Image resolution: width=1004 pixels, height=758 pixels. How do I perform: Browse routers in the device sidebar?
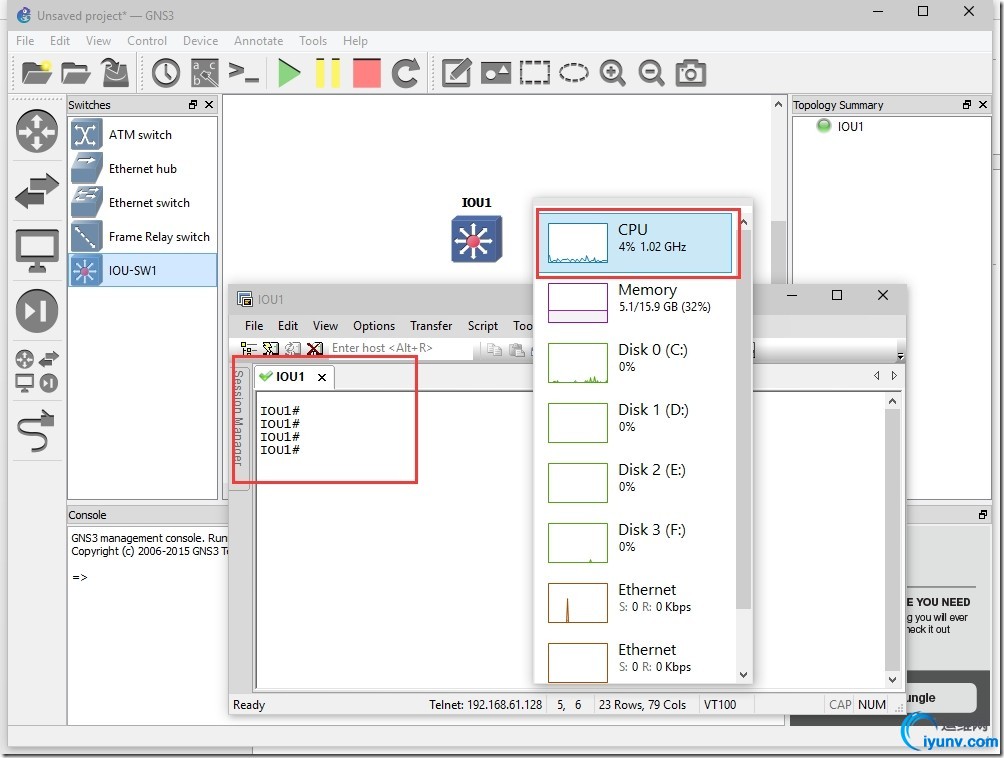click(x=37, y=131)
